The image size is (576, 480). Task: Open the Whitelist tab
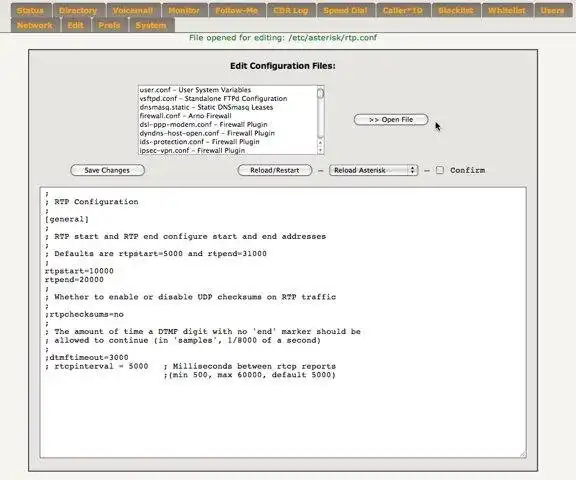(x=507, y=11)
